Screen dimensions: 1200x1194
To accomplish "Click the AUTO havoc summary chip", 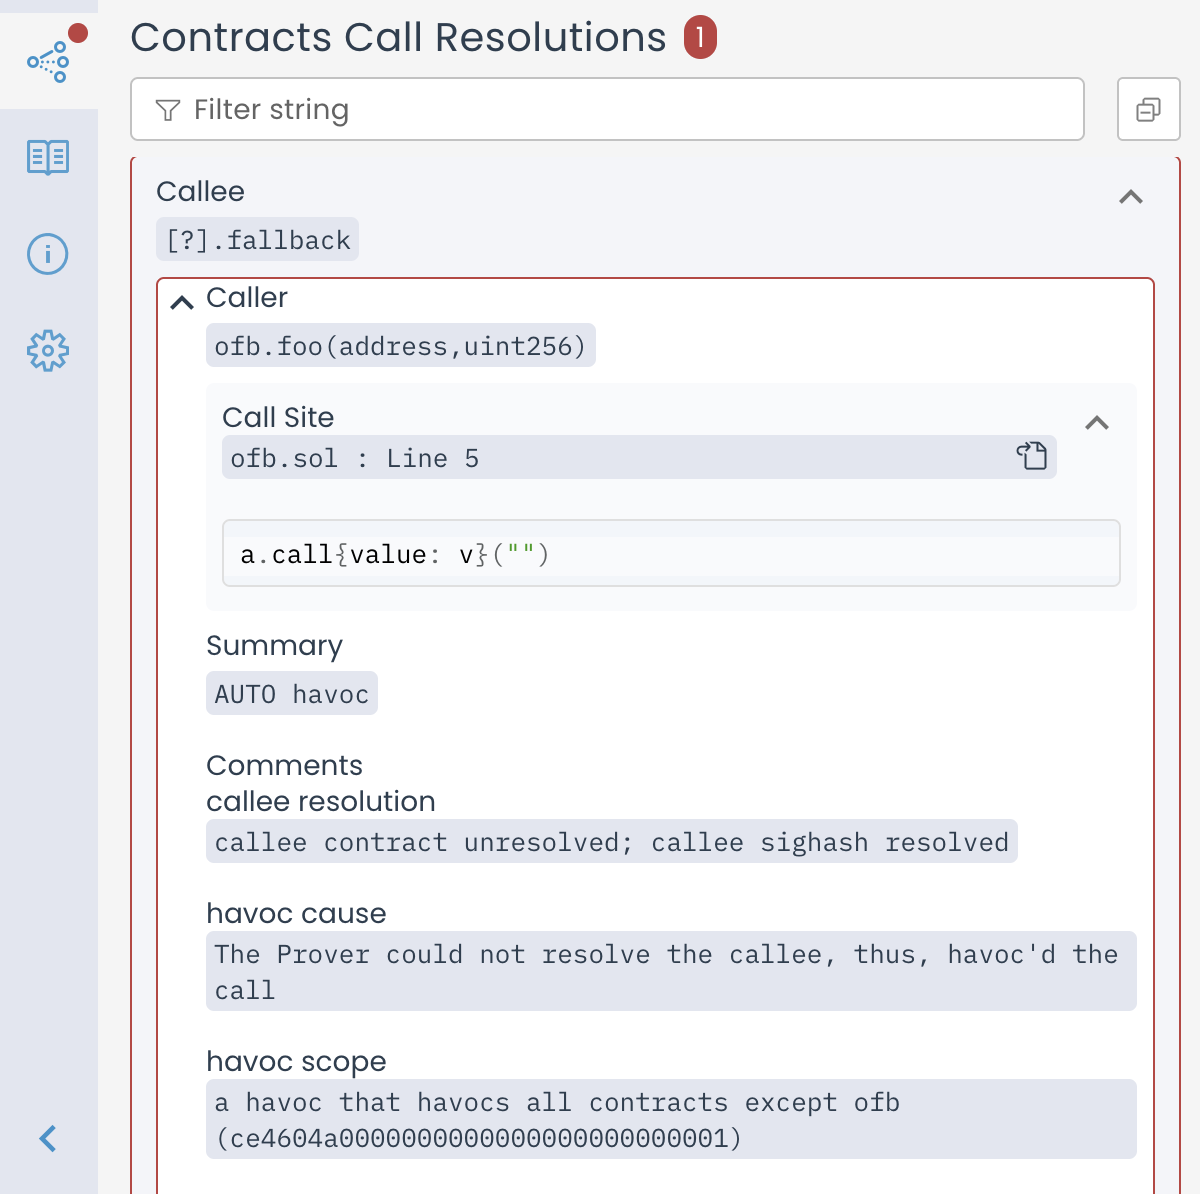I will click(292, 694).
